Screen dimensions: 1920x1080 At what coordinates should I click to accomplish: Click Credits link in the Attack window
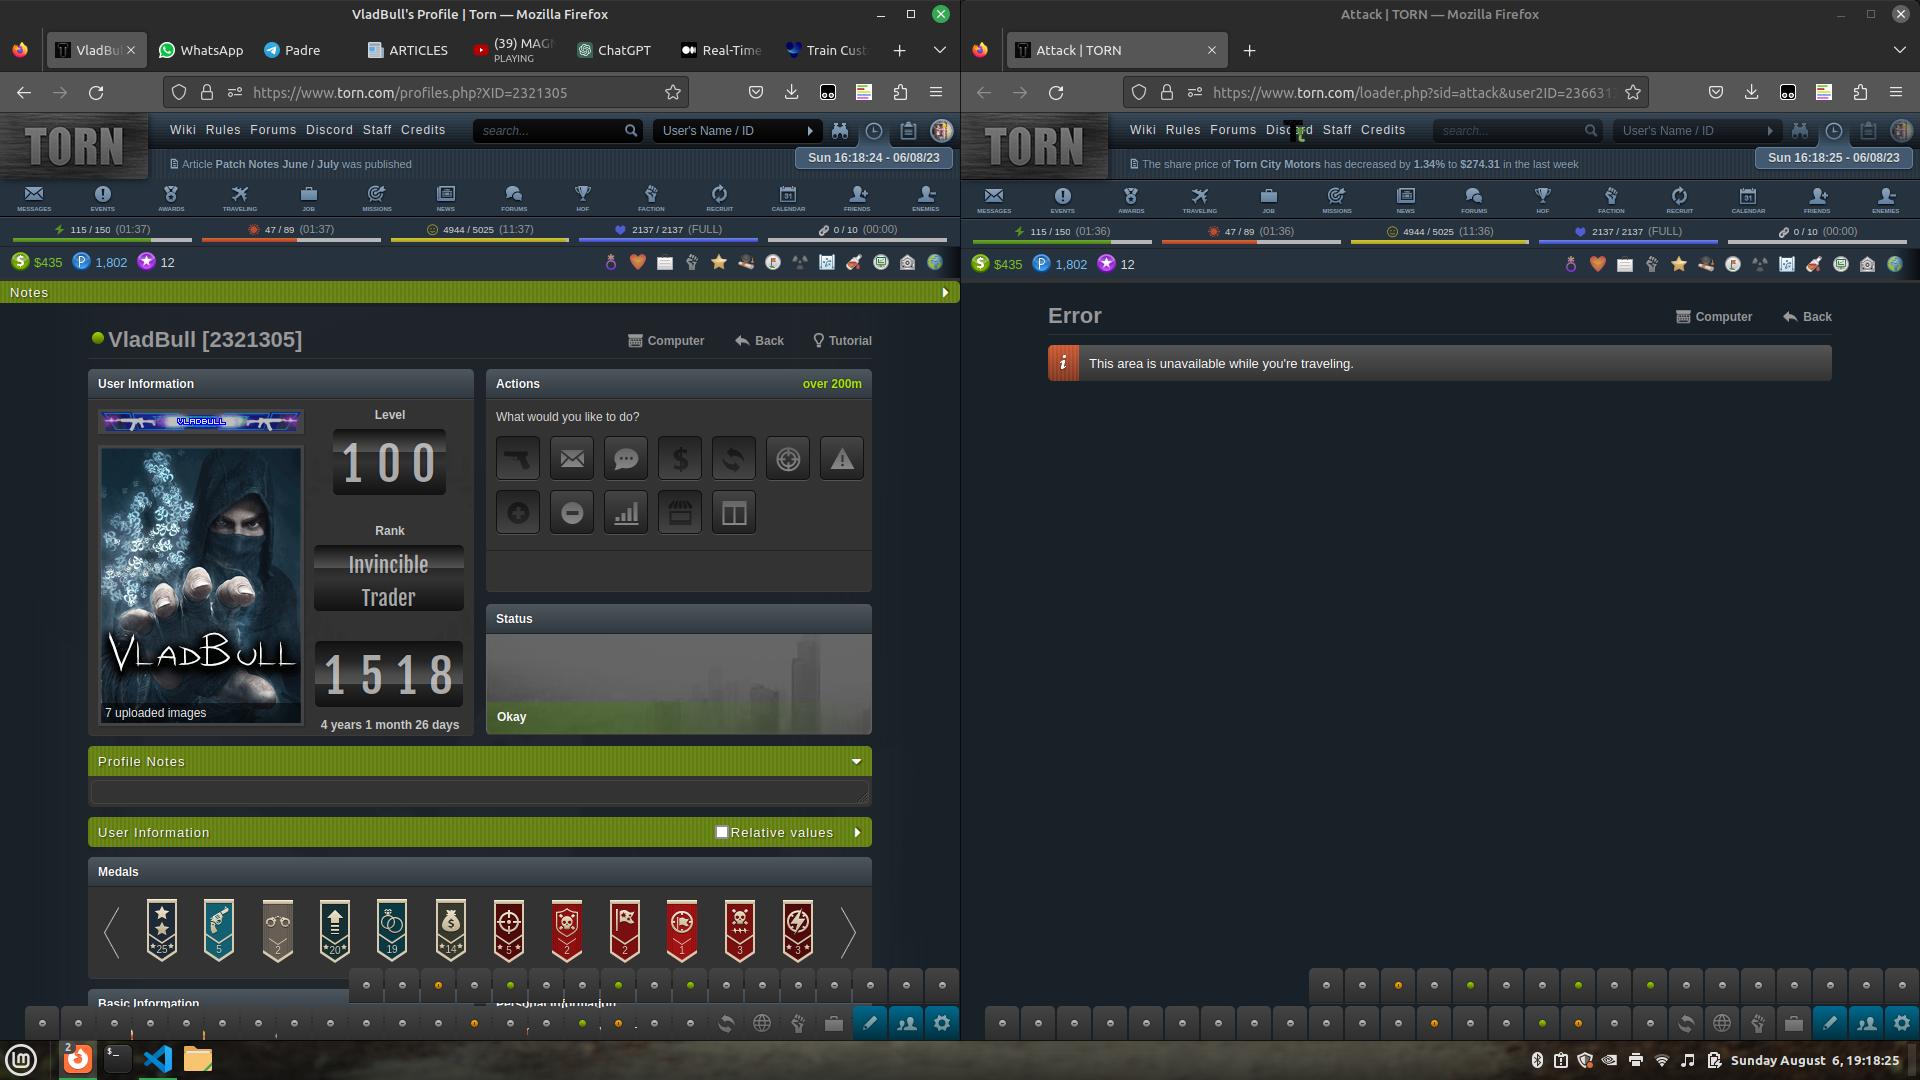1383,130
